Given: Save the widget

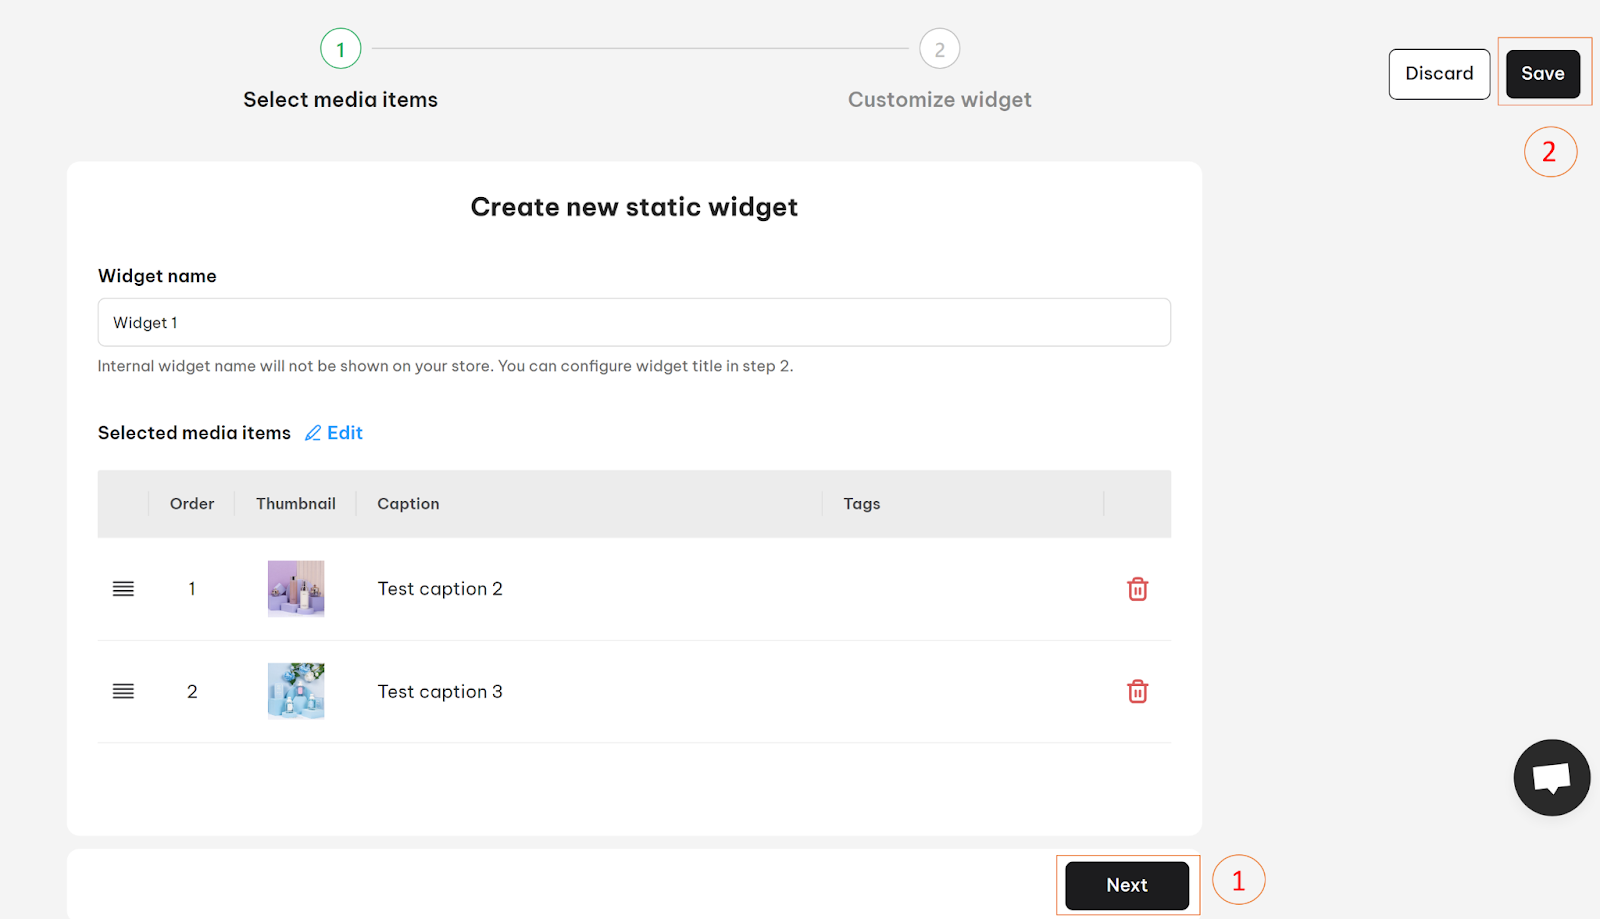Looking at the screenshot, I should [x=1543, y=73].
